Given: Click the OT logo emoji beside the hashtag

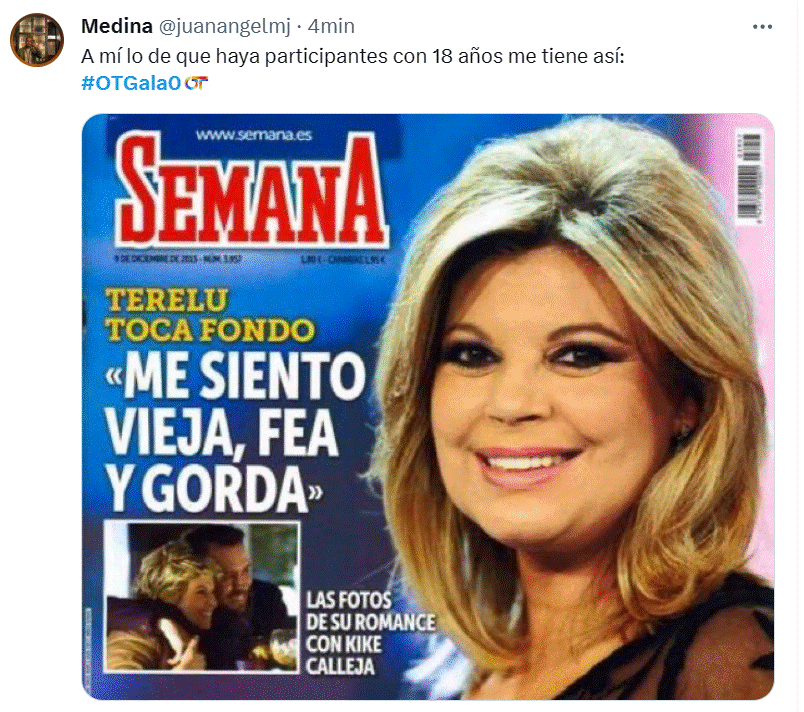Looking at the screenshot, I should pyautogui.click(x=196, y=83).
